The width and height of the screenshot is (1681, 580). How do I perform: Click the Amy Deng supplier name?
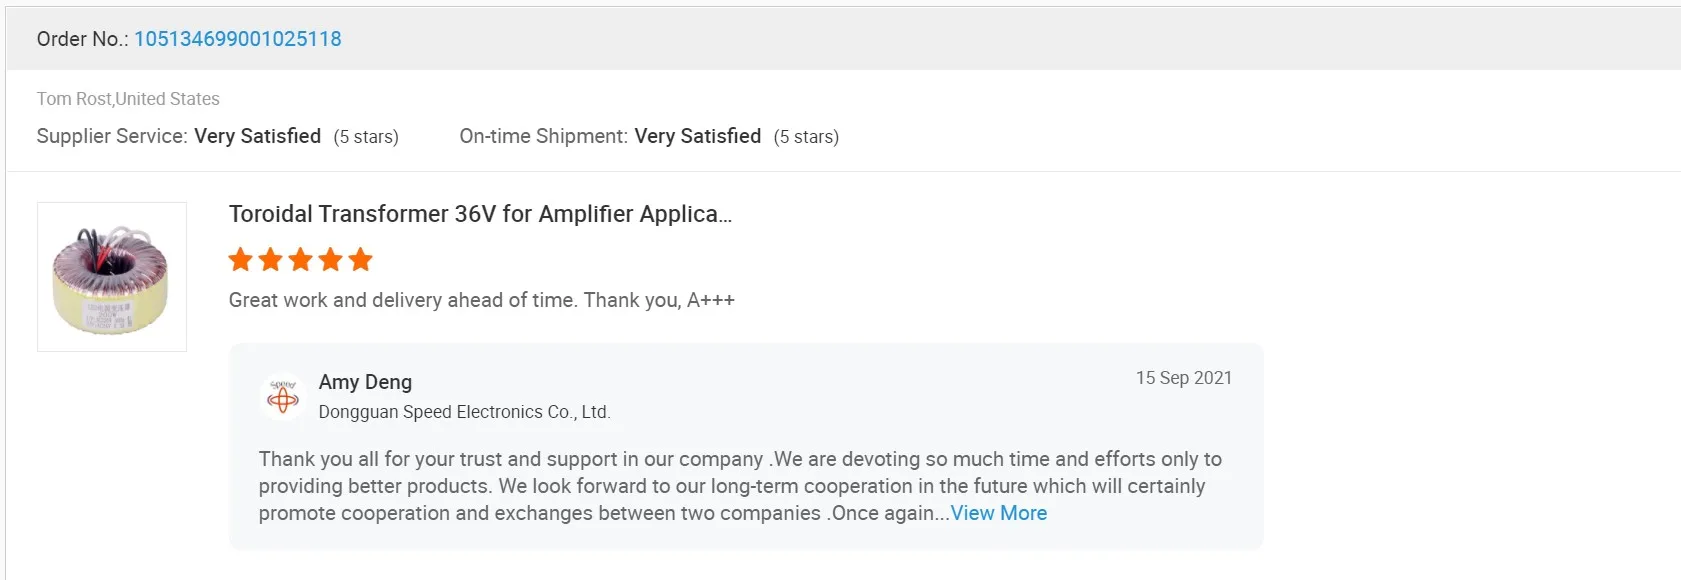click(365, 382)
